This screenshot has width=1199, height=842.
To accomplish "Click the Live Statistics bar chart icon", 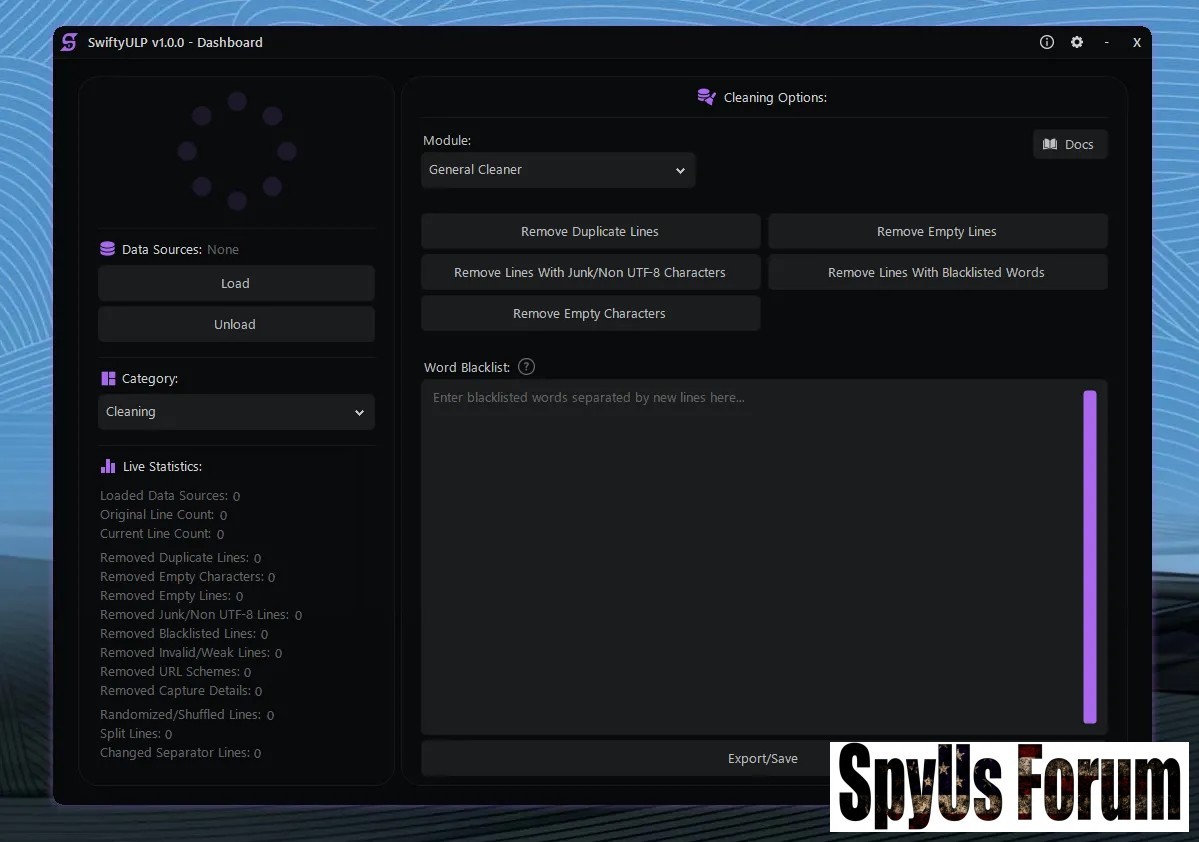I will 108,466.
